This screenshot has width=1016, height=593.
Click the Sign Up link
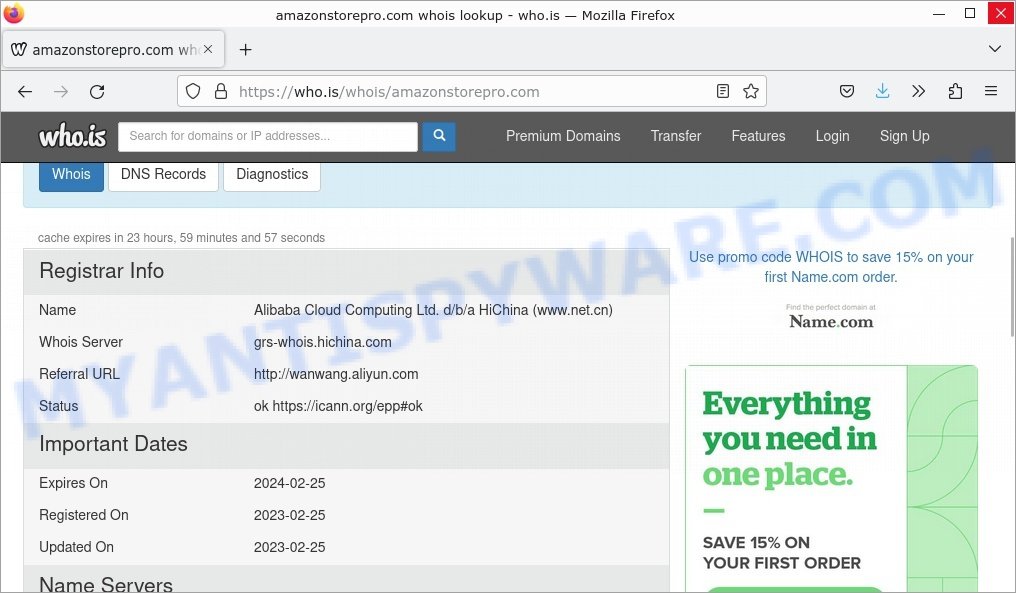[905, 136]
